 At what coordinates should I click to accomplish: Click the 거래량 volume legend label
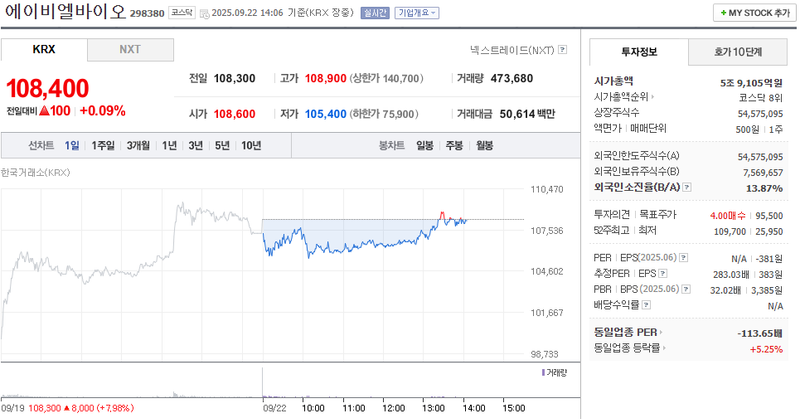[x=556, y=373]
